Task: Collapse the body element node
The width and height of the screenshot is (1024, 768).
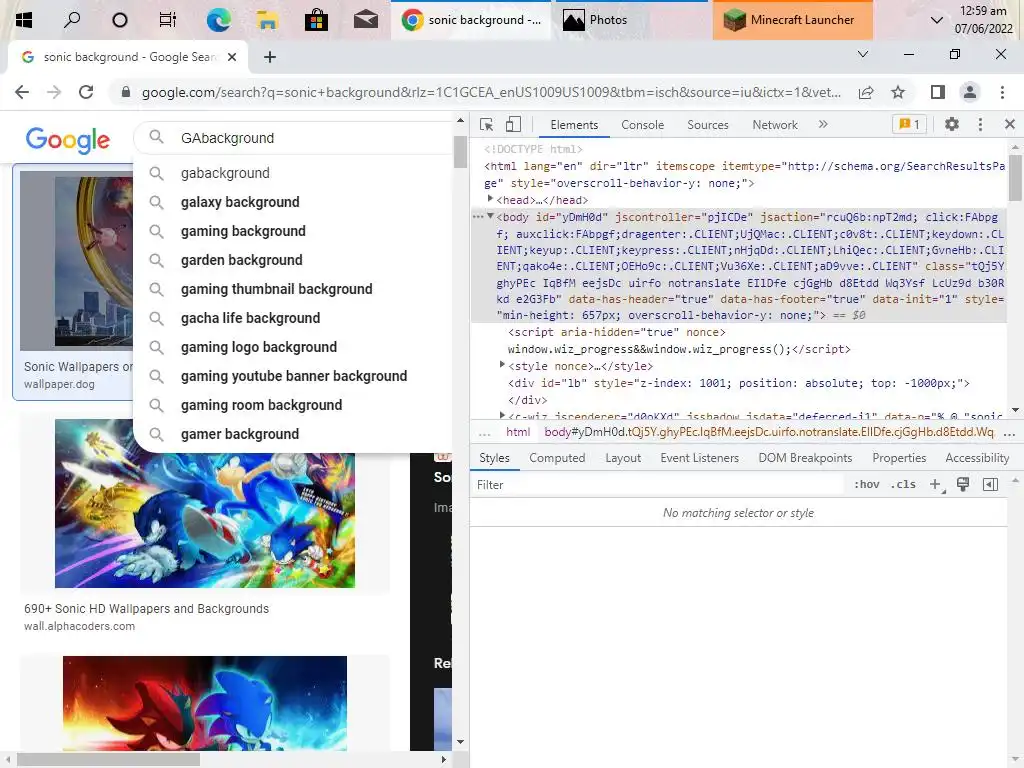Action: pyautogui.click(x=490, y=216)
